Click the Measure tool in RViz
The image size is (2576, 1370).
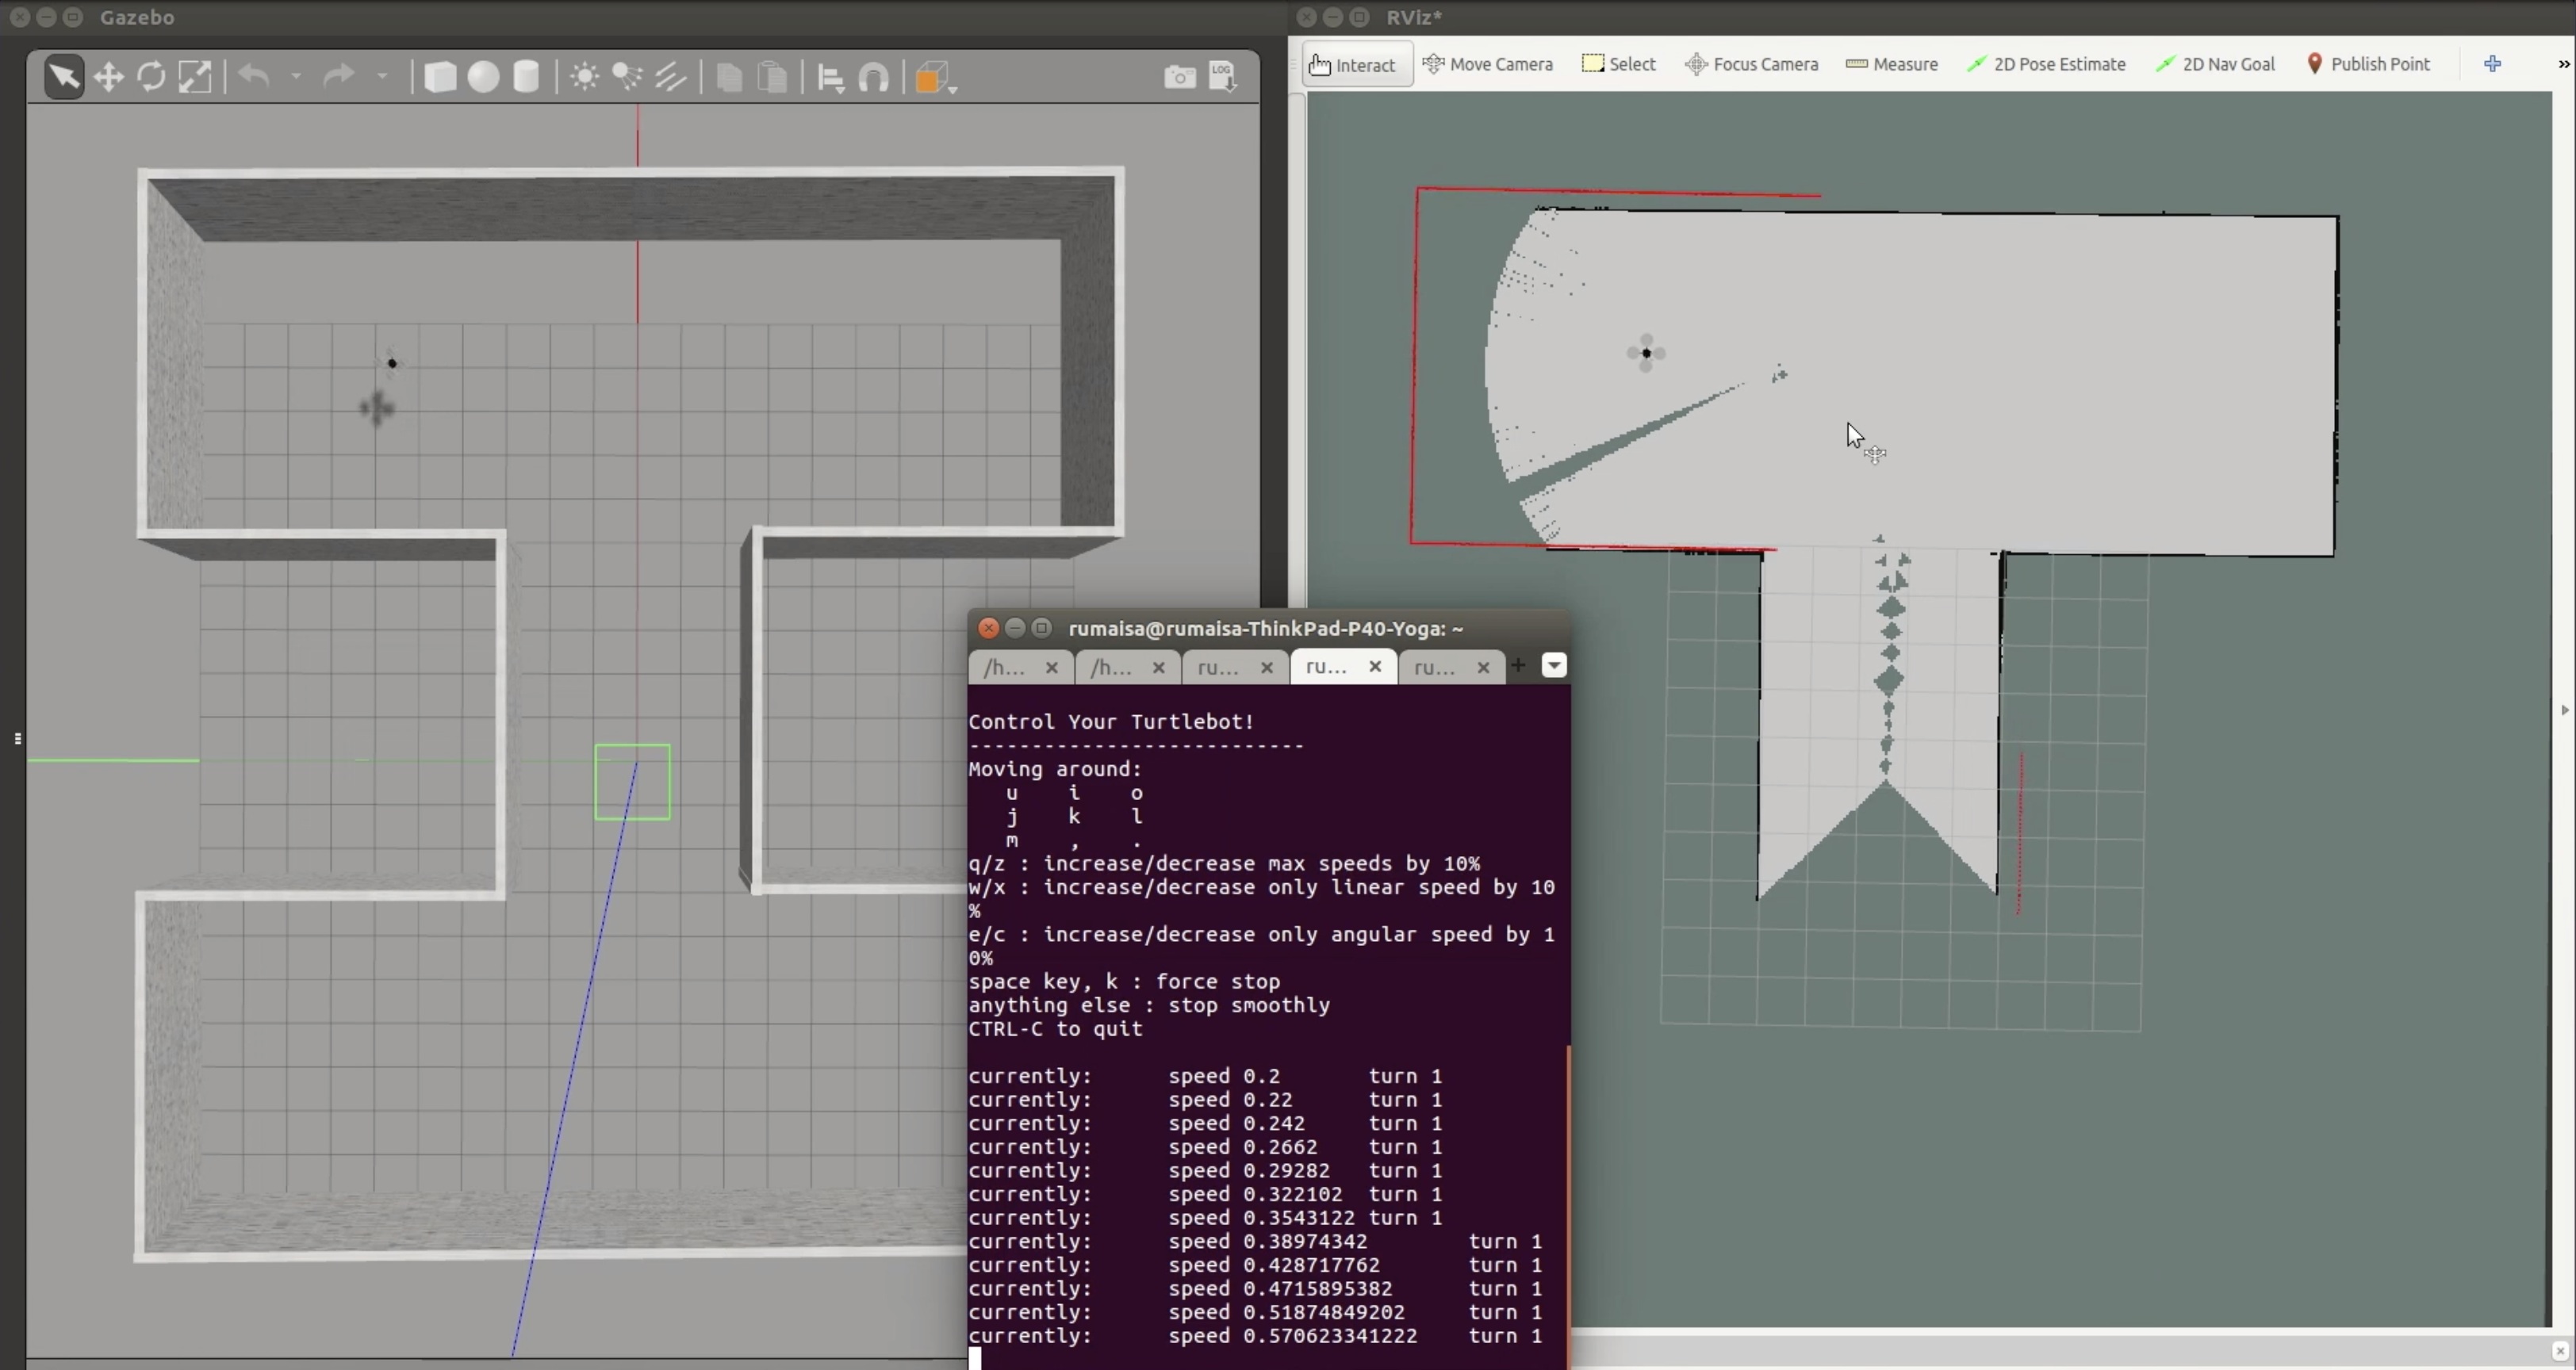1895,63
